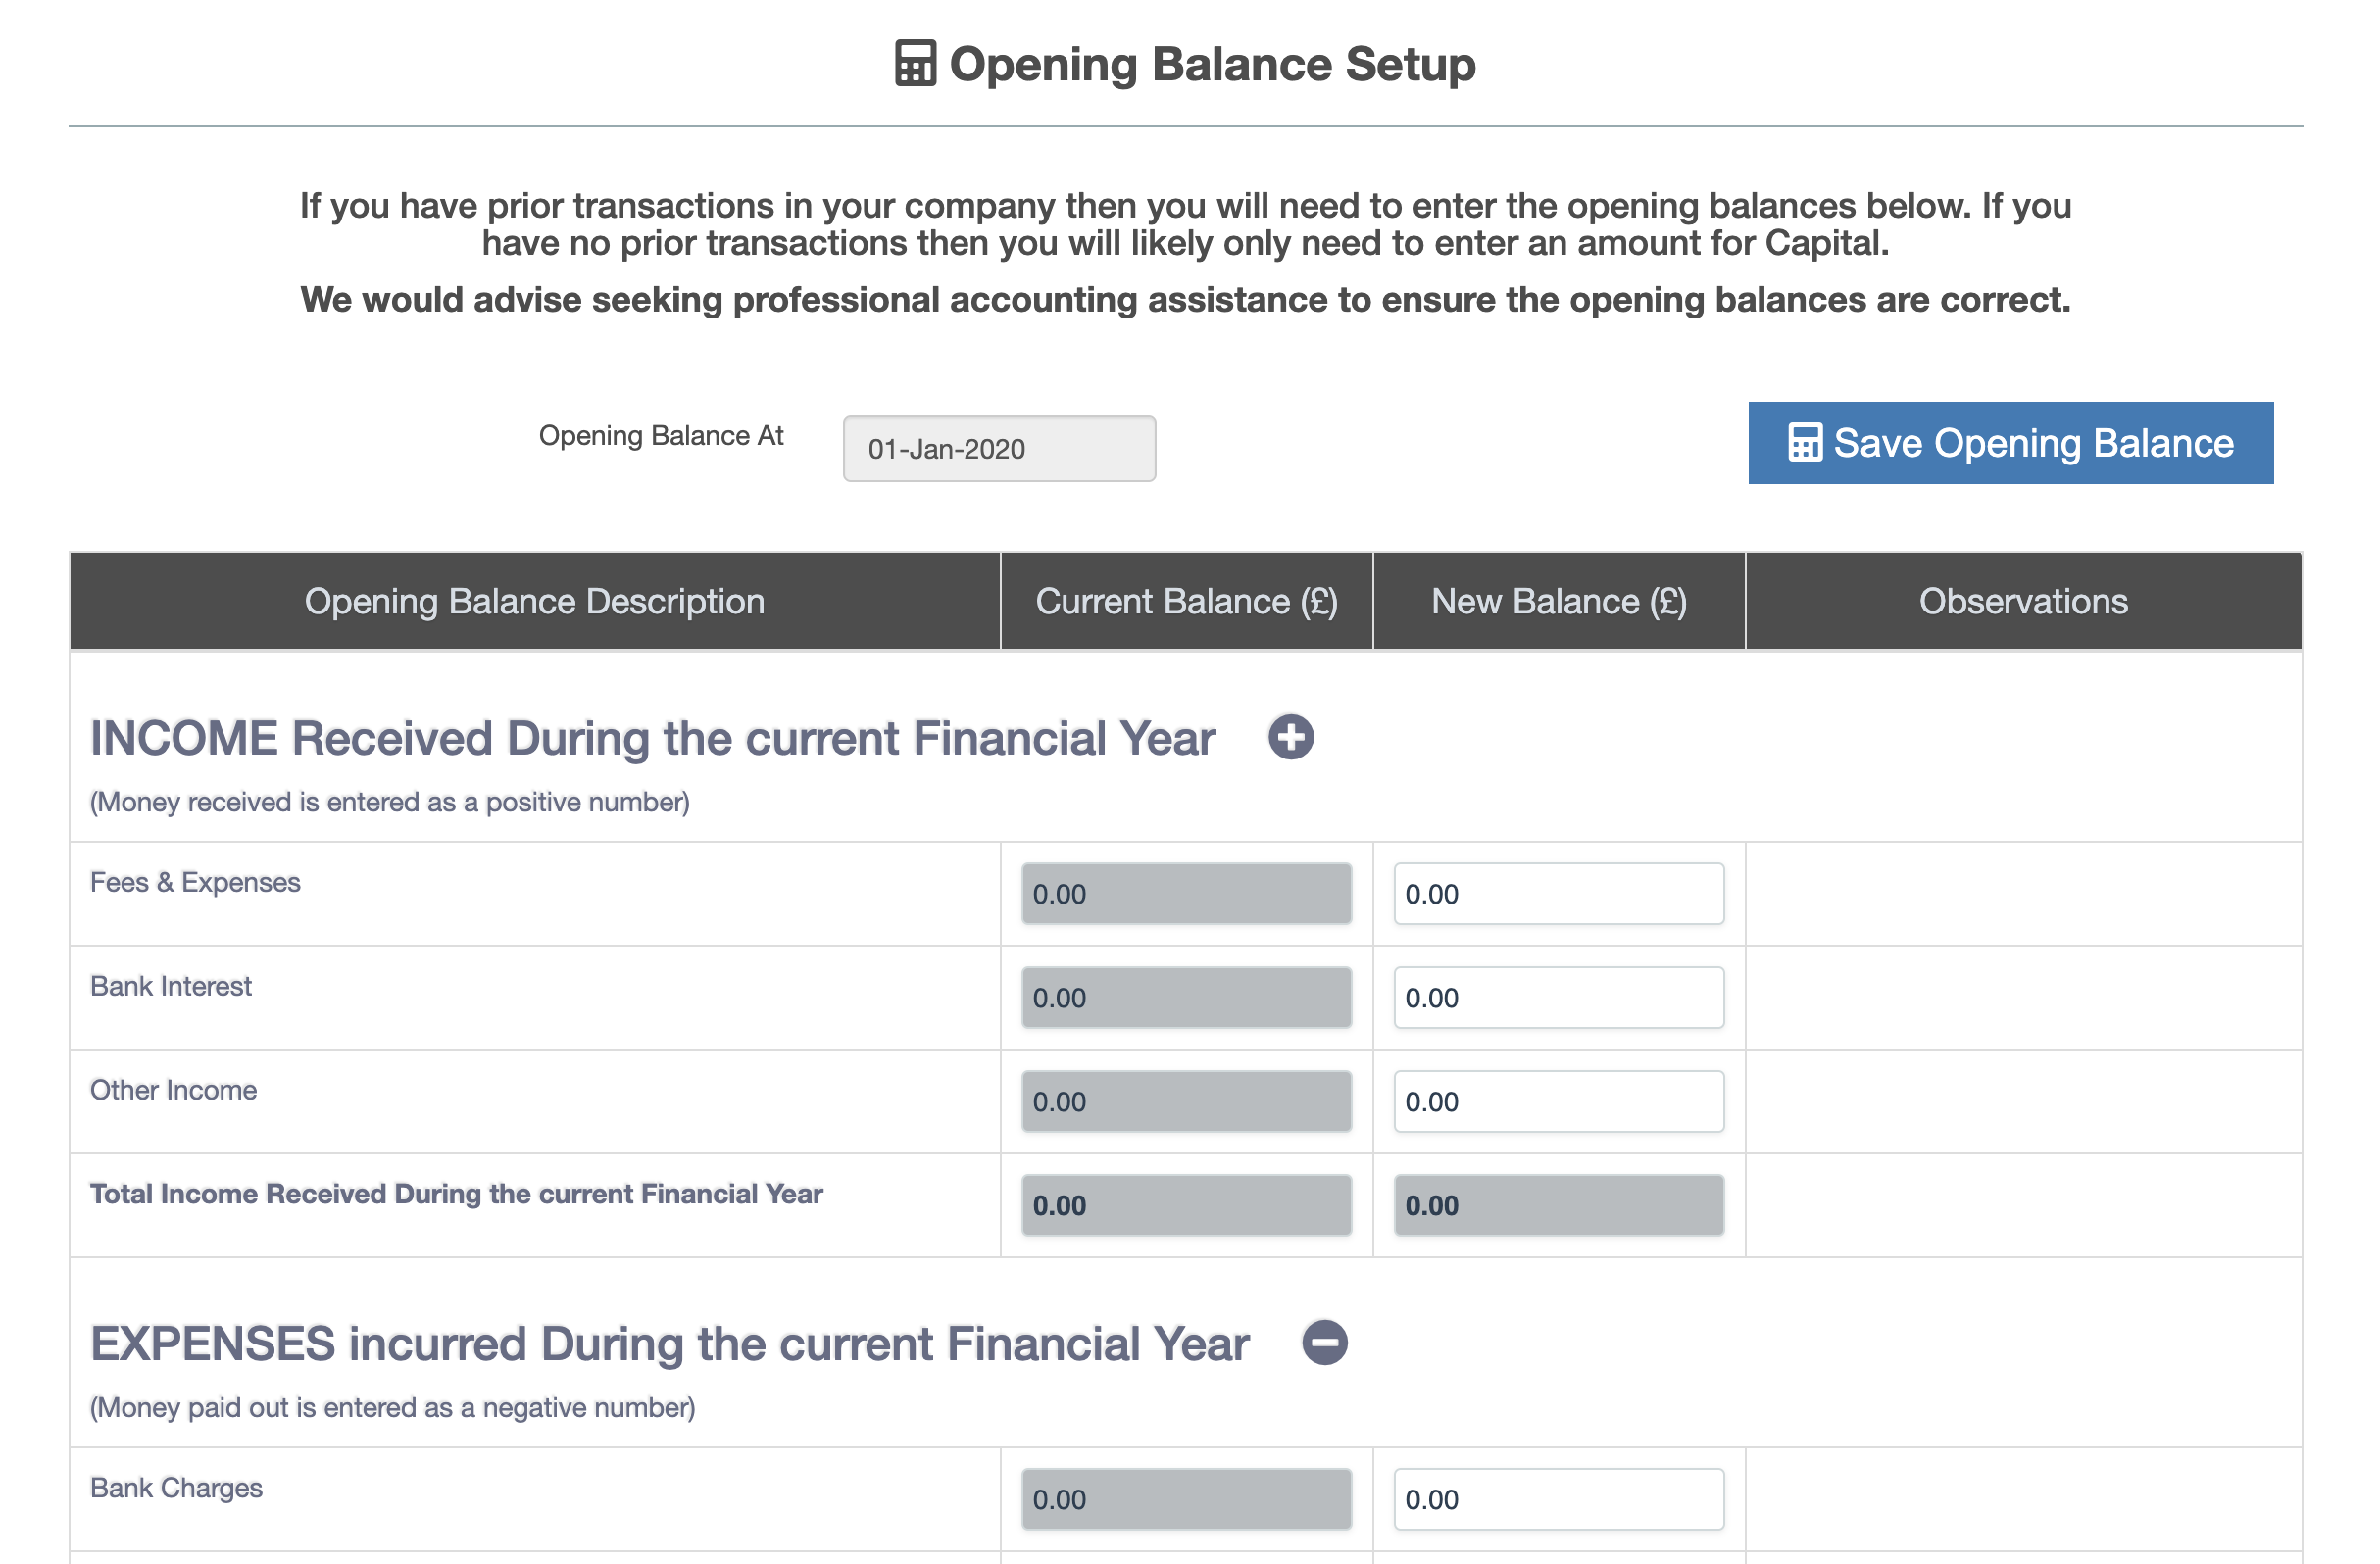Screen dimensions: 2380x1564
Task: Click calculator icon on Save Opening Balance
Action: pos(1805,443)
